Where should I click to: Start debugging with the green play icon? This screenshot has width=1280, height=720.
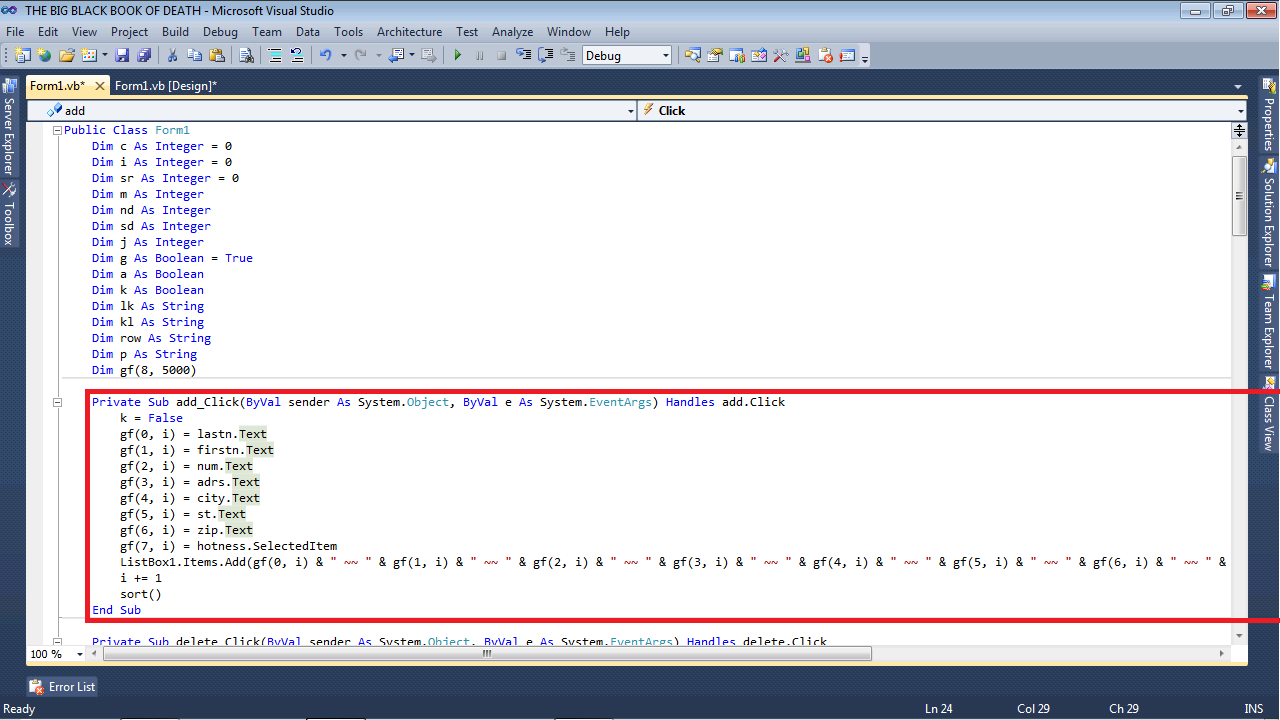(x=458, y=56)
